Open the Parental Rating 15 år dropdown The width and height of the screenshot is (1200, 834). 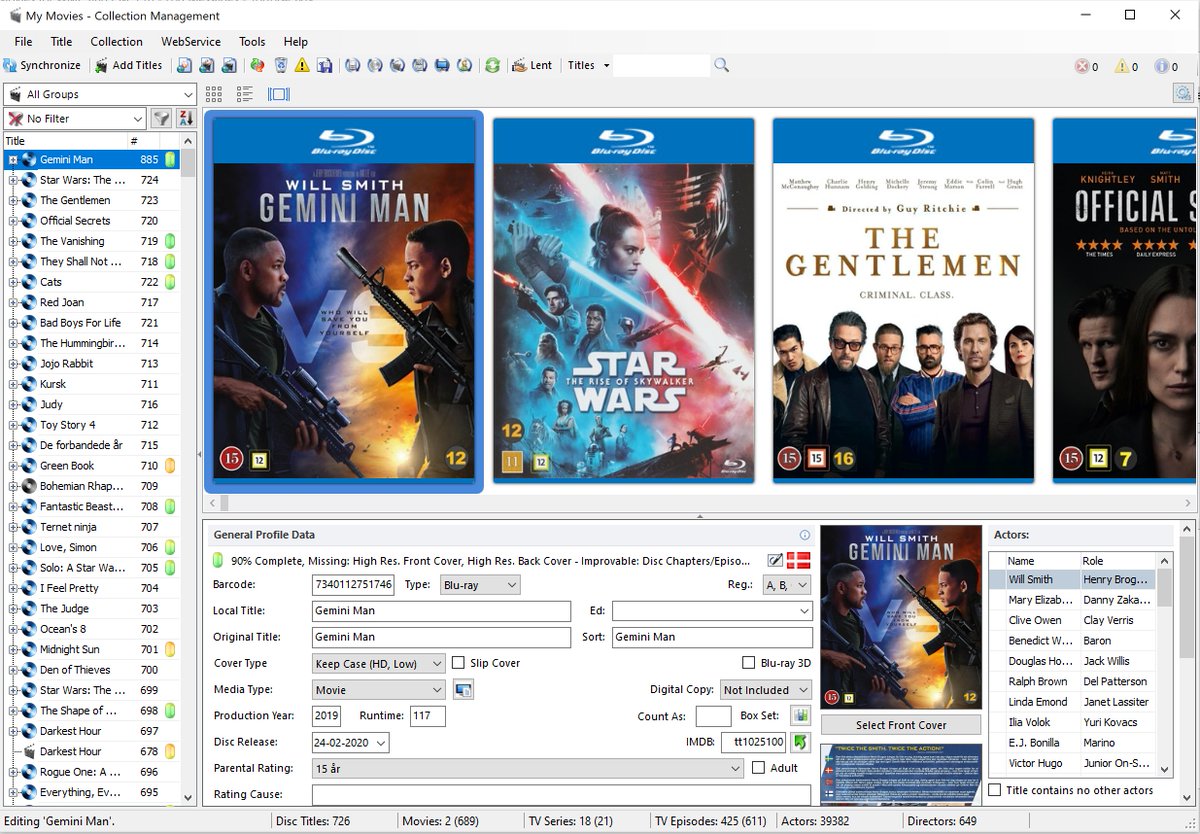click(x=528, y=768)
